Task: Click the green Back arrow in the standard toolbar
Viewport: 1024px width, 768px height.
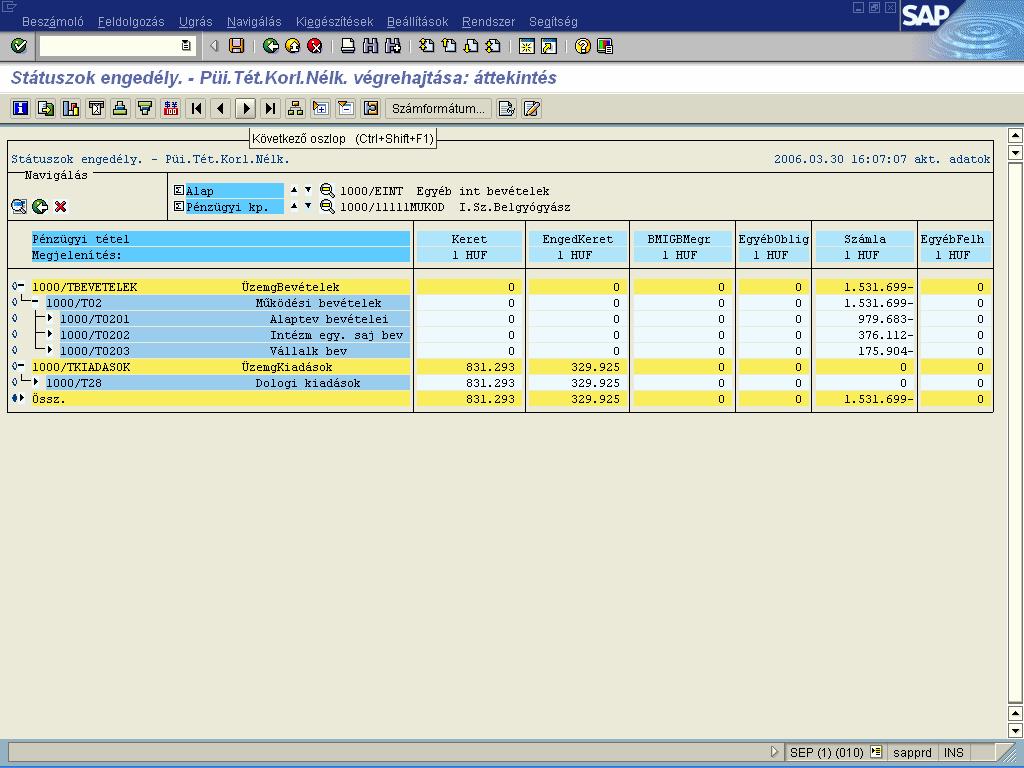Action: [270, 46]
